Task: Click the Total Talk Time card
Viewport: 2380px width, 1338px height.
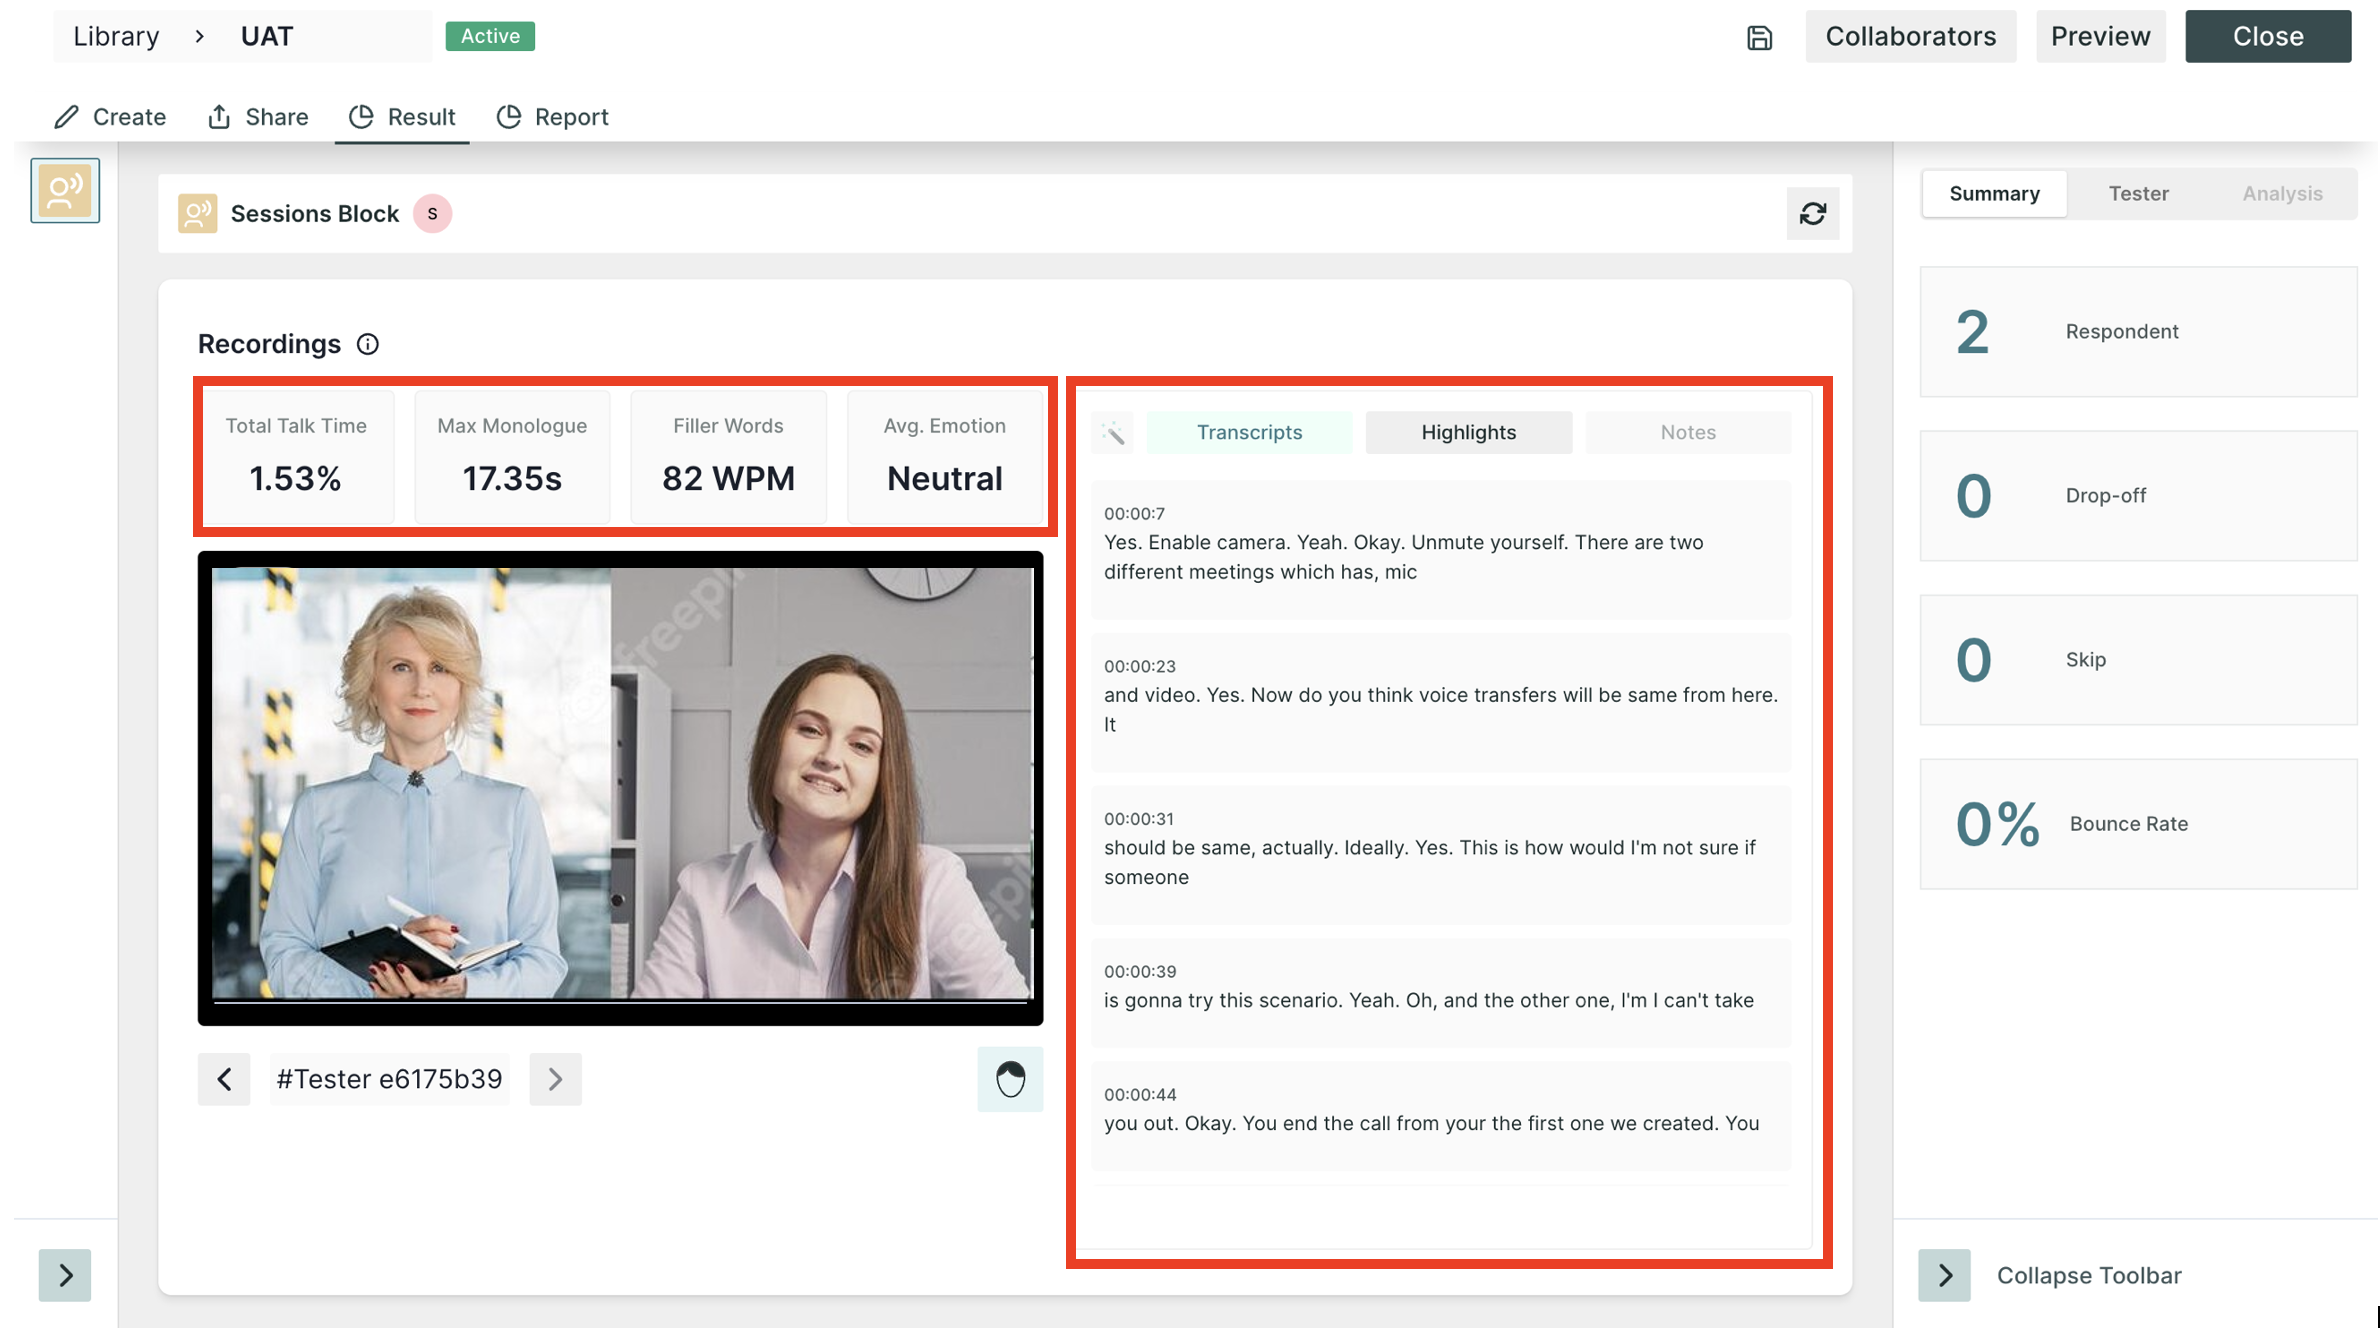Action: tap(296, 457)
